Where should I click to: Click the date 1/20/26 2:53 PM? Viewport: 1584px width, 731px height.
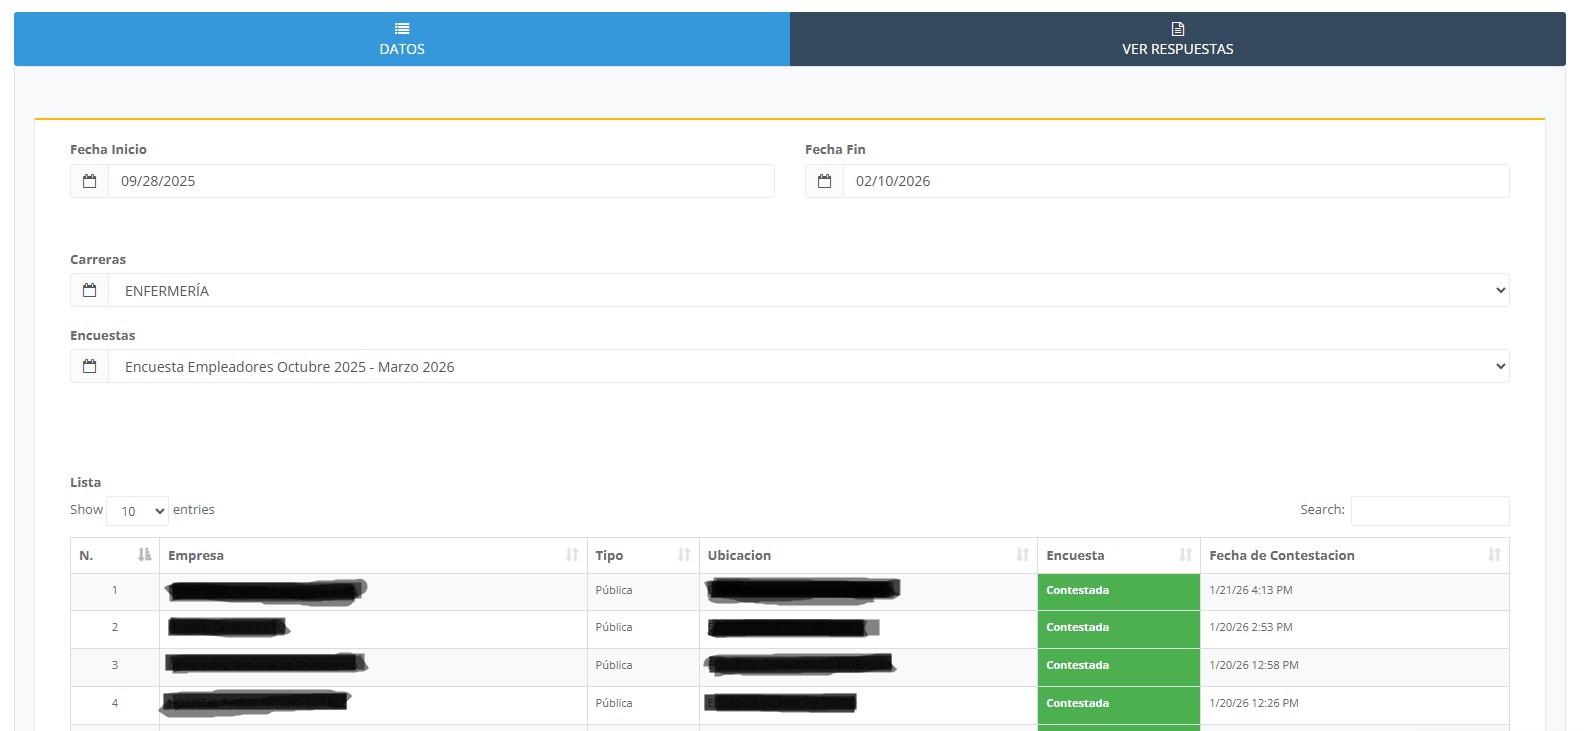pyautogui.click(x=1251, y=628)
